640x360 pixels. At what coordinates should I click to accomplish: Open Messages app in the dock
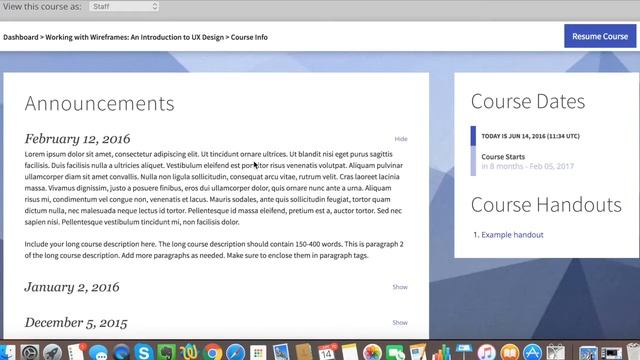pyautogui.click(x=98, y=353)
